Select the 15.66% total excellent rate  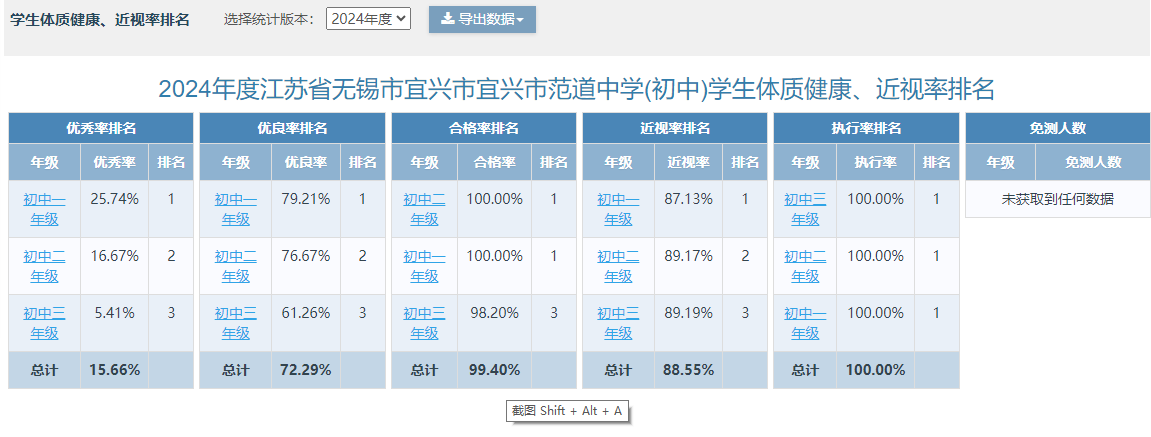pyautogui.click(x=115, y=370)
